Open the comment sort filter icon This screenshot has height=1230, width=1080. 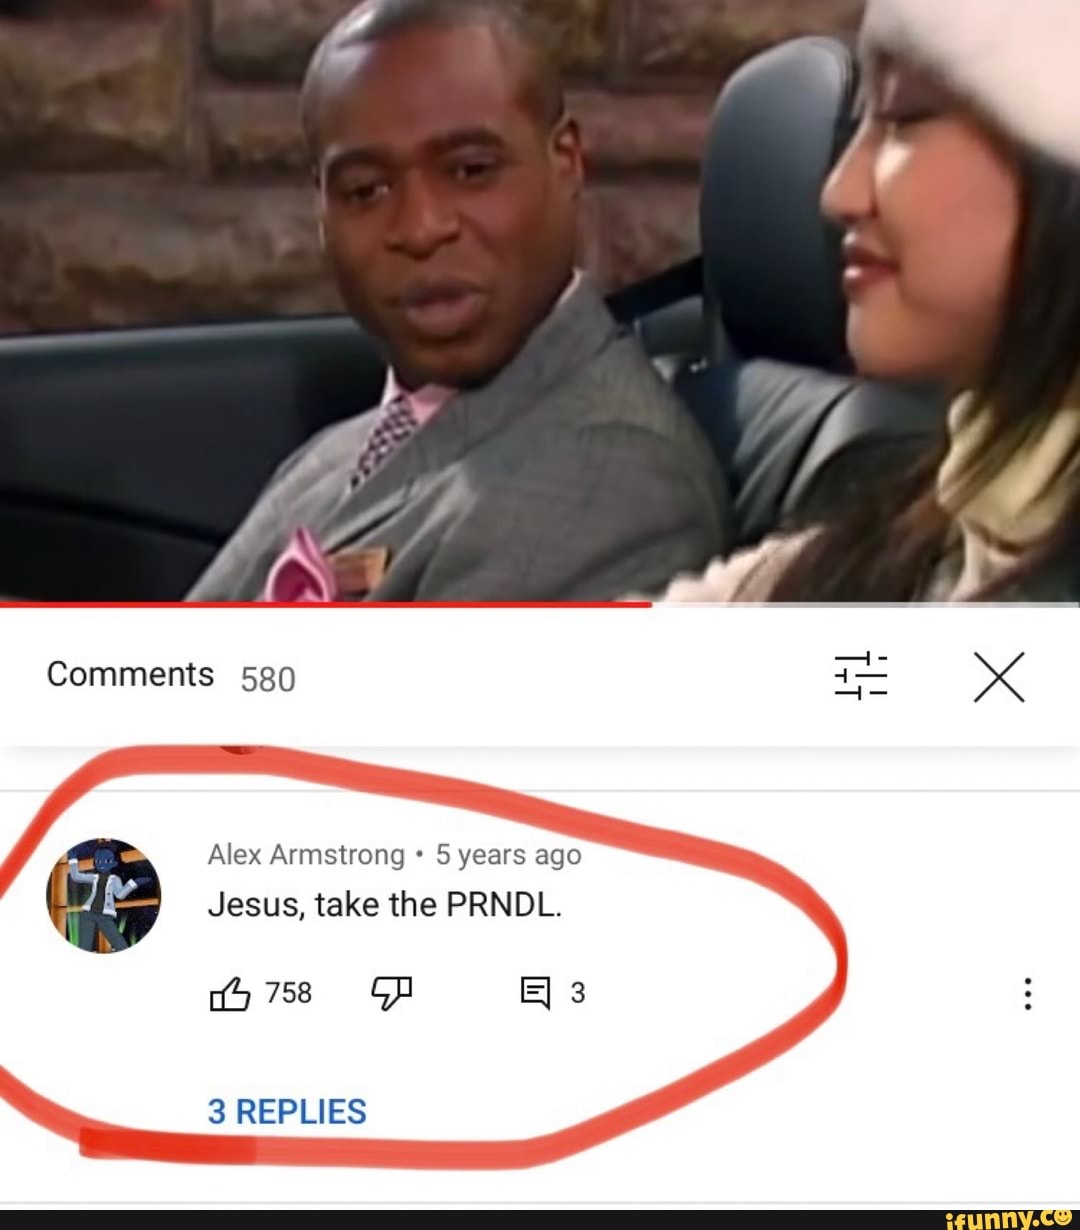[861, 676]
